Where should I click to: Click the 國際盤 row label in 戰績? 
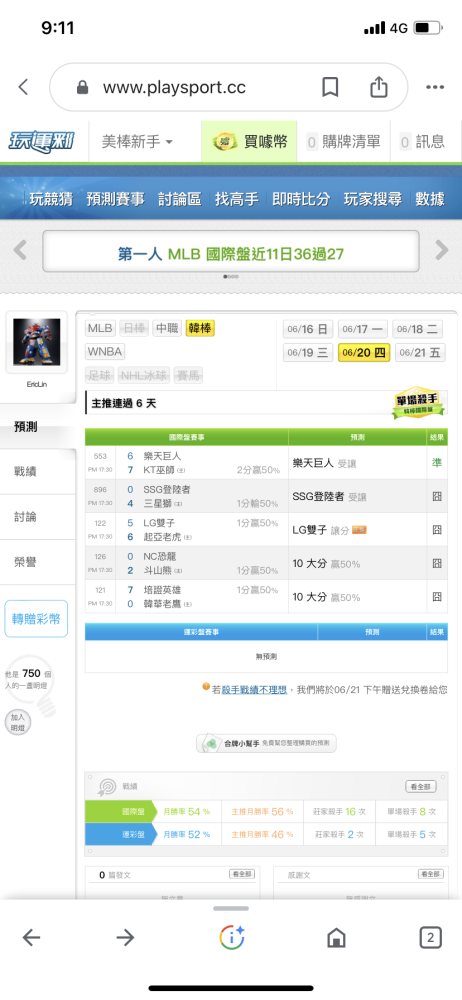coord(119,812)
